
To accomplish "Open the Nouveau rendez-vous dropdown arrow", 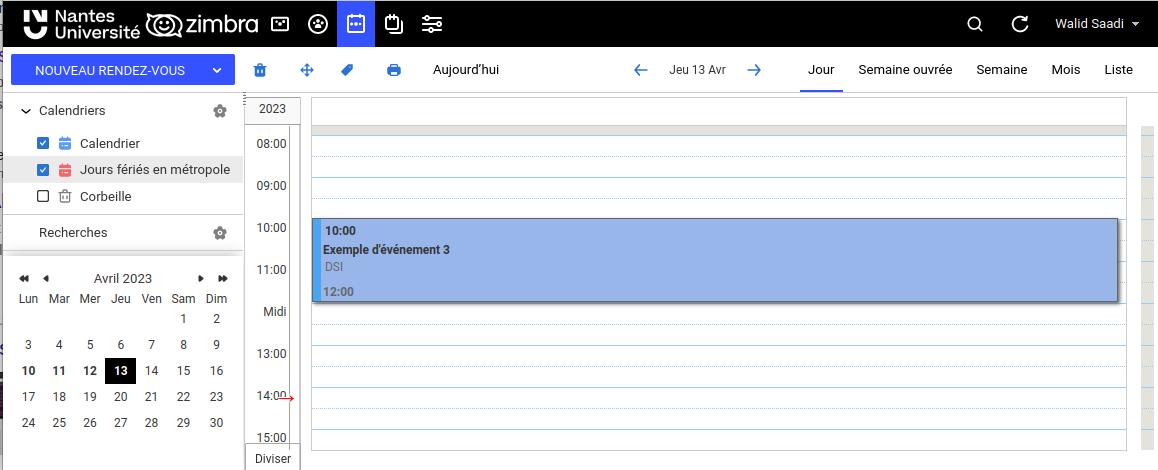I will [217, 70].
